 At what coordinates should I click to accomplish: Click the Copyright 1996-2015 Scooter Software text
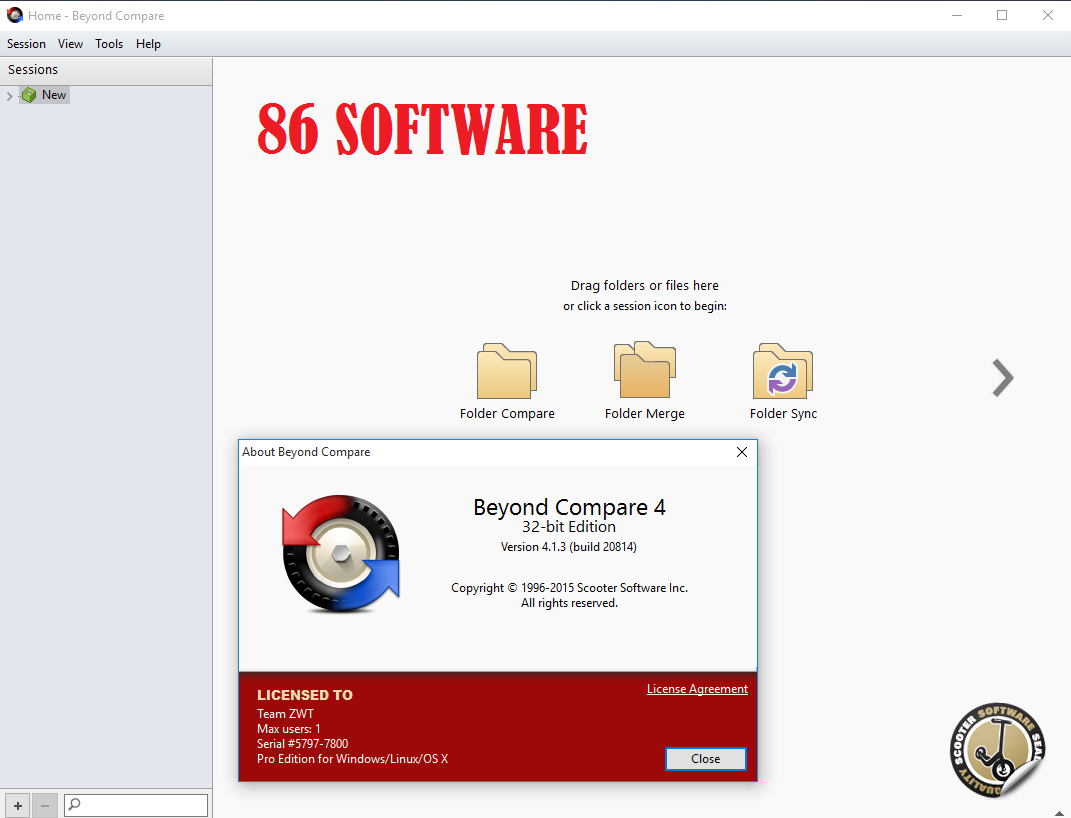click(x=569, y=588)
